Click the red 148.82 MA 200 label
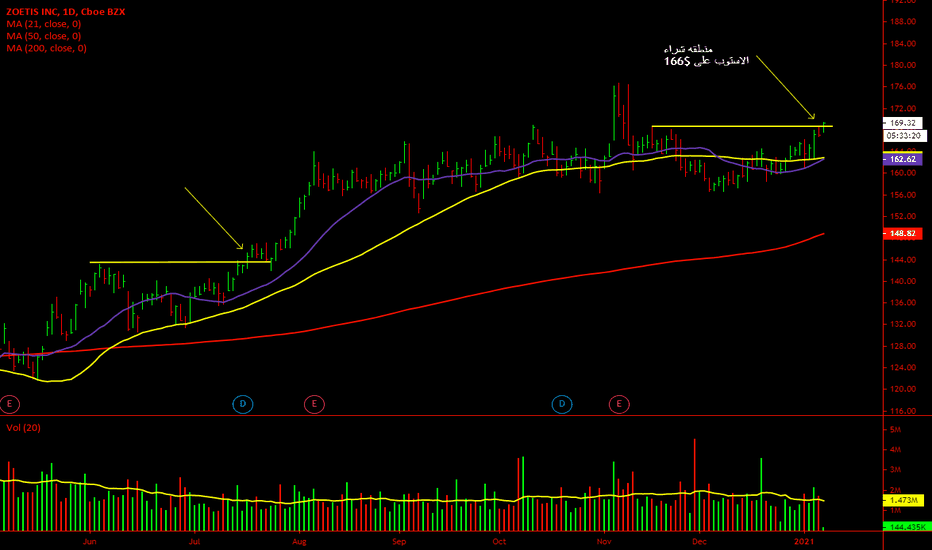This screenshot has height=550, width=932. (x=903, y=234)
